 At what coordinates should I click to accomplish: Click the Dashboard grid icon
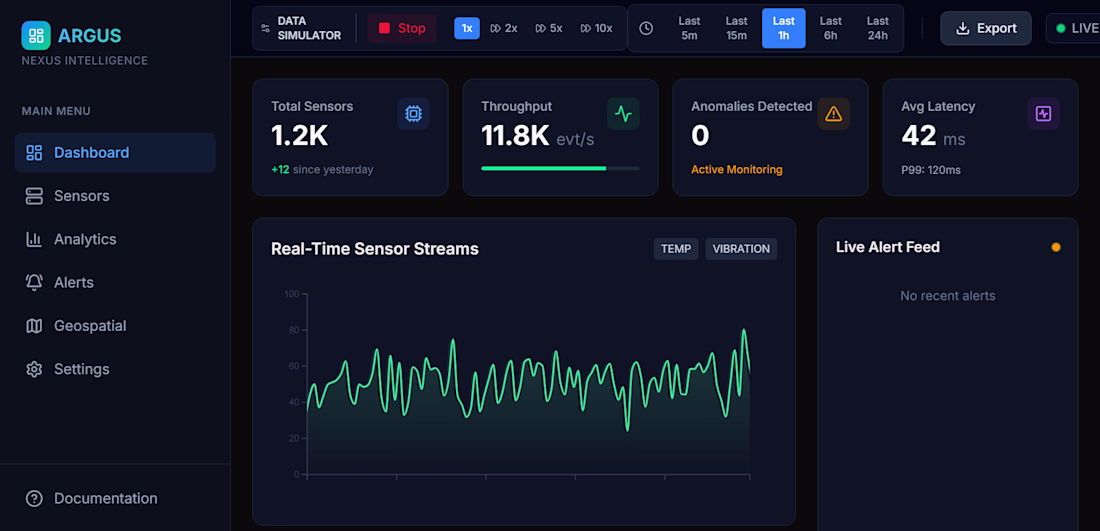[34, 153]
